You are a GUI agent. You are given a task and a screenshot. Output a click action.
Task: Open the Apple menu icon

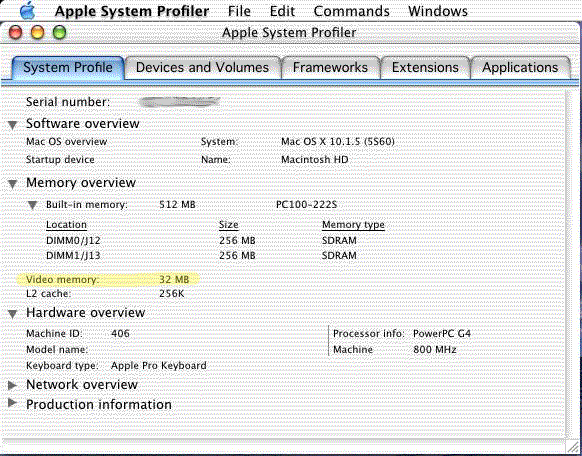point(27,11)
